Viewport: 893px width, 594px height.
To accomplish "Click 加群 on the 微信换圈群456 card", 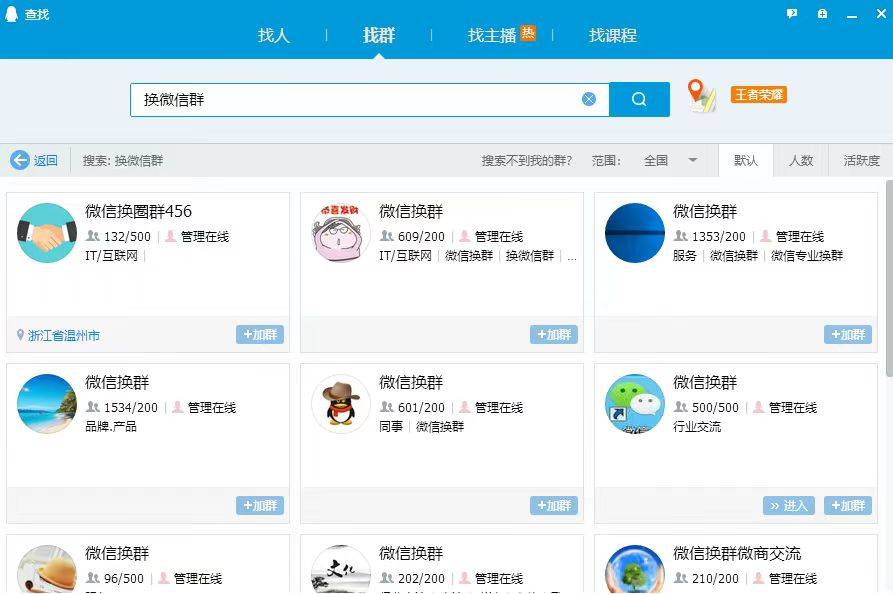I will coord(260,335).
